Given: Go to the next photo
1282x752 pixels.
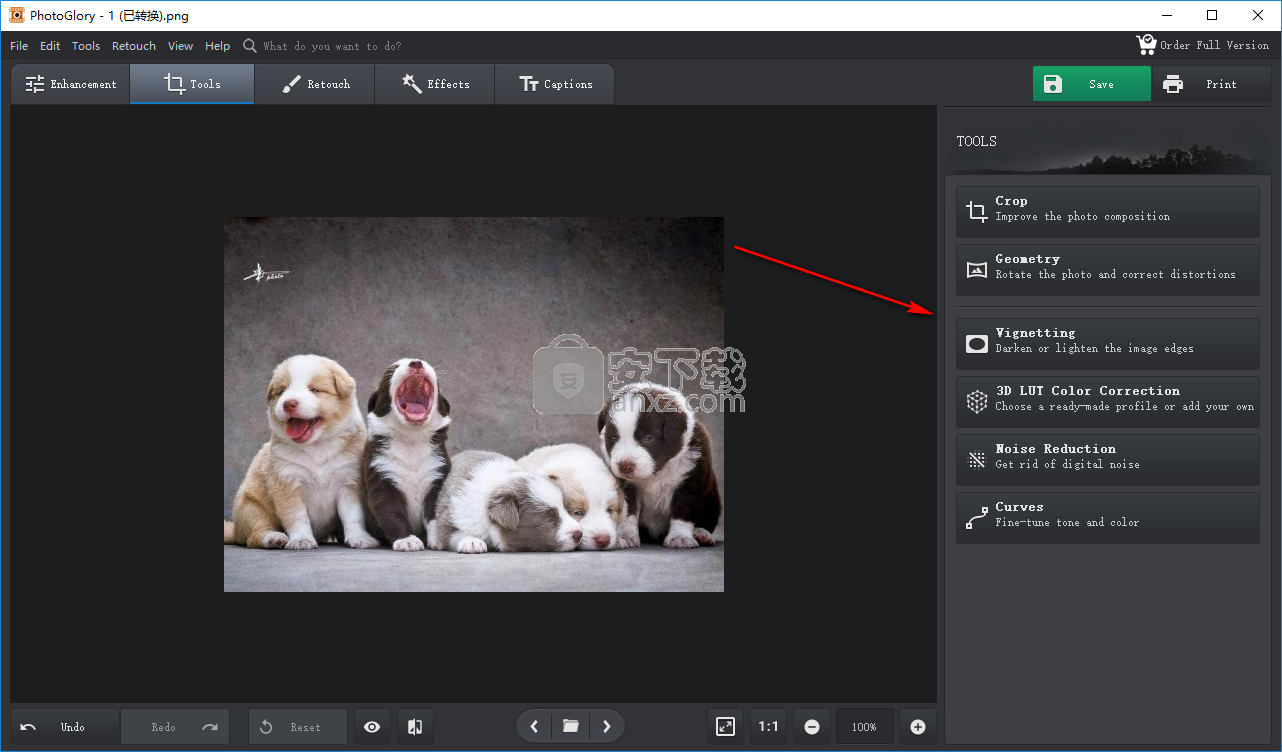Looking at the screenshot, I should coord(607,727).
